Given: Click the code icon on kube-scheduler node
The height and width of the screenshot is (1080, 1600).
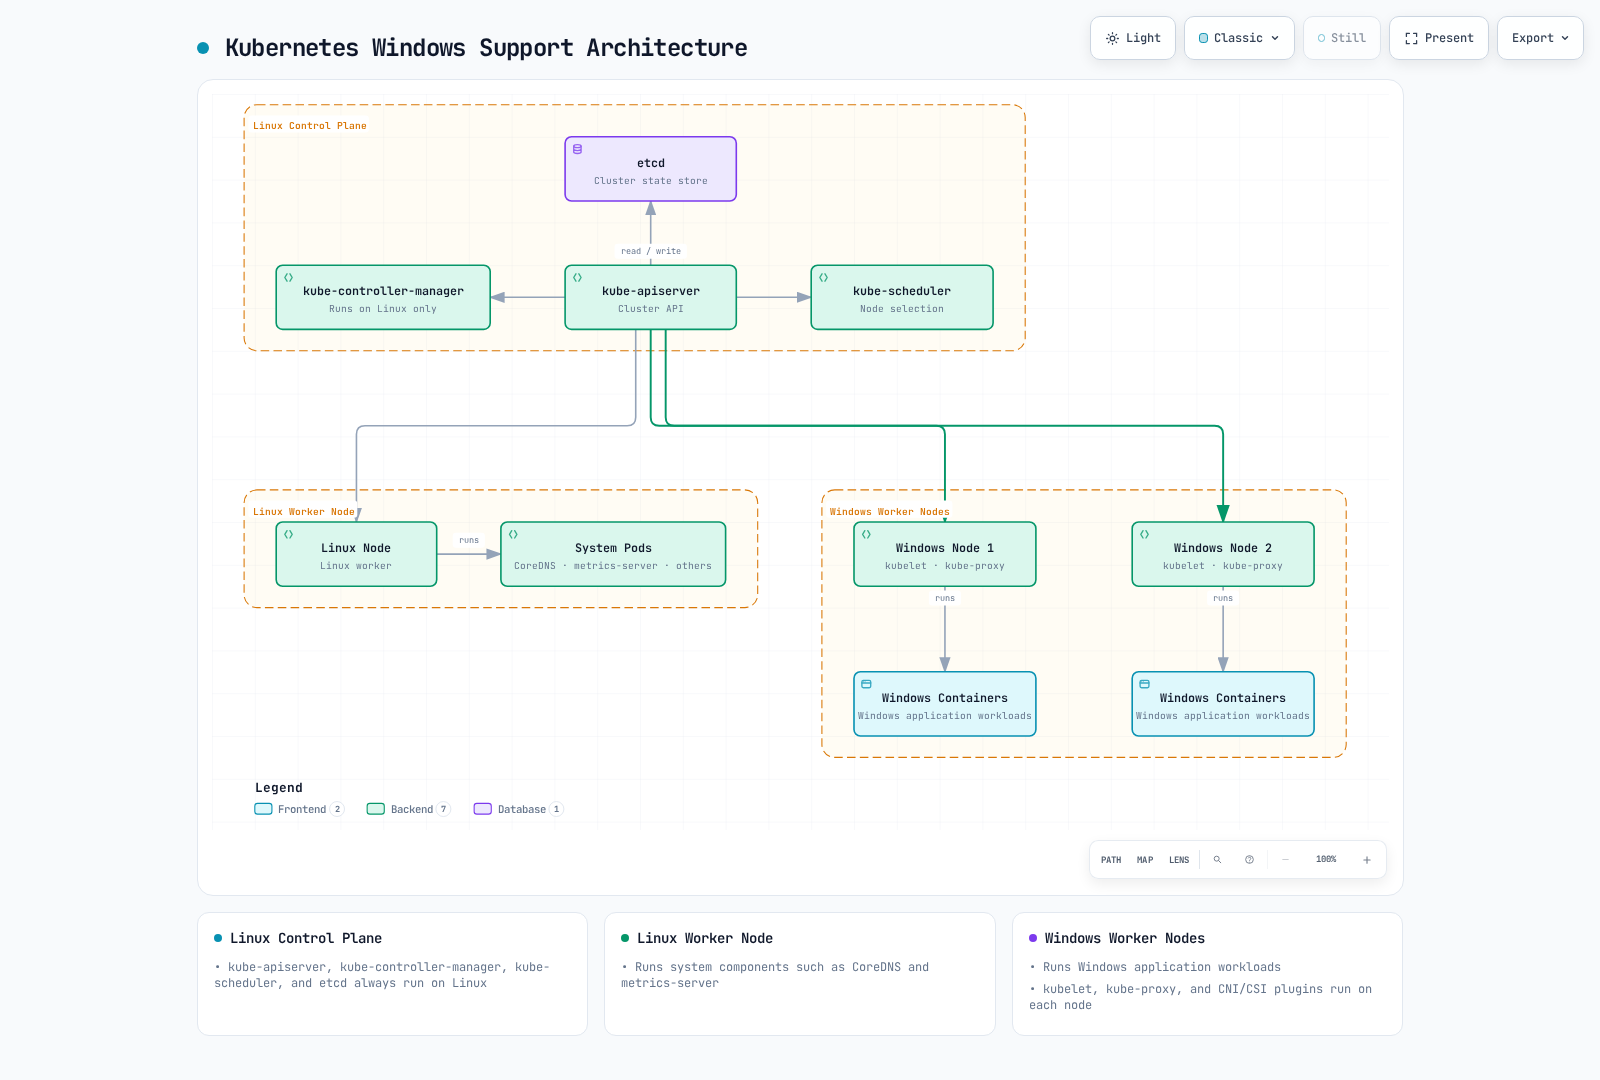Looking at the screenshot, I should coord(824,277).
